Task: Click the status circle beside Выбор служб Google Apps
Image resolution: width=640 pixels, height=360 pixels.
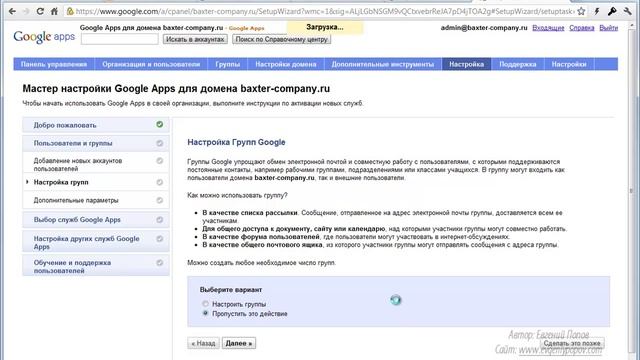Action: [160, 220]
